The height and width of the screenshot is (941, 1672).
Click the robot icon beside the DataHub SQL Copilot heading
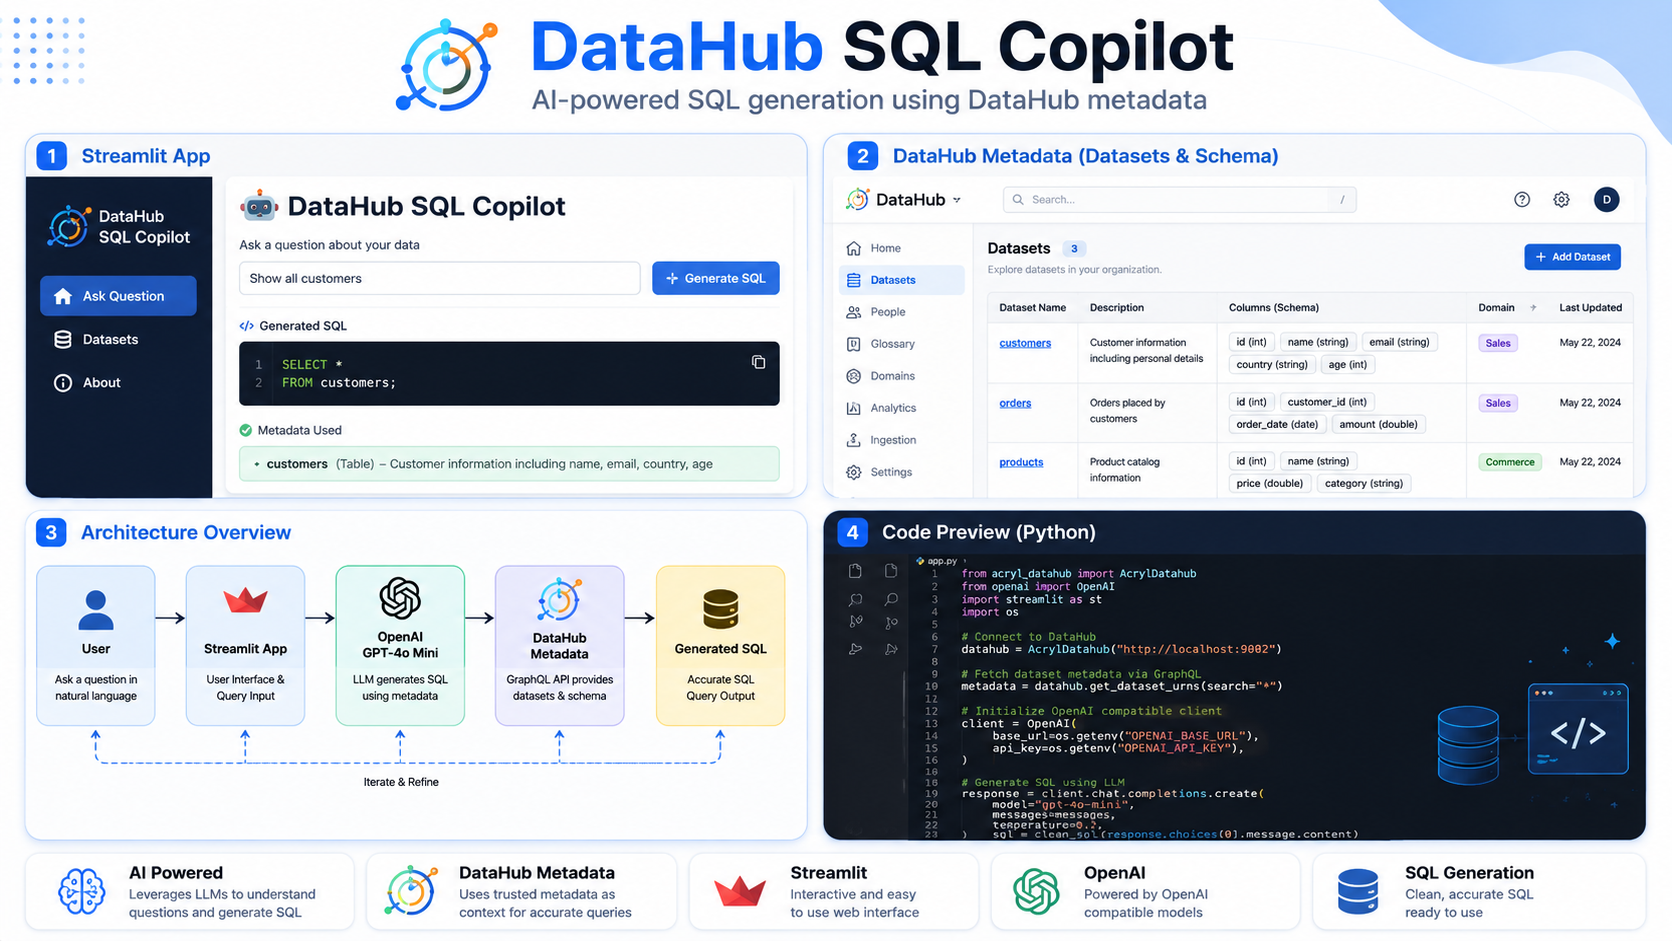coord(259,206)
